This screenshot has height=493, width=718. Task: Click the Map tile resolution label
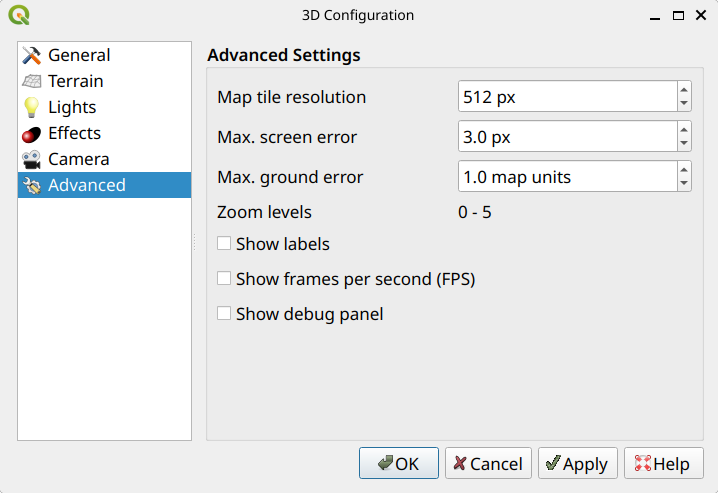292,97
